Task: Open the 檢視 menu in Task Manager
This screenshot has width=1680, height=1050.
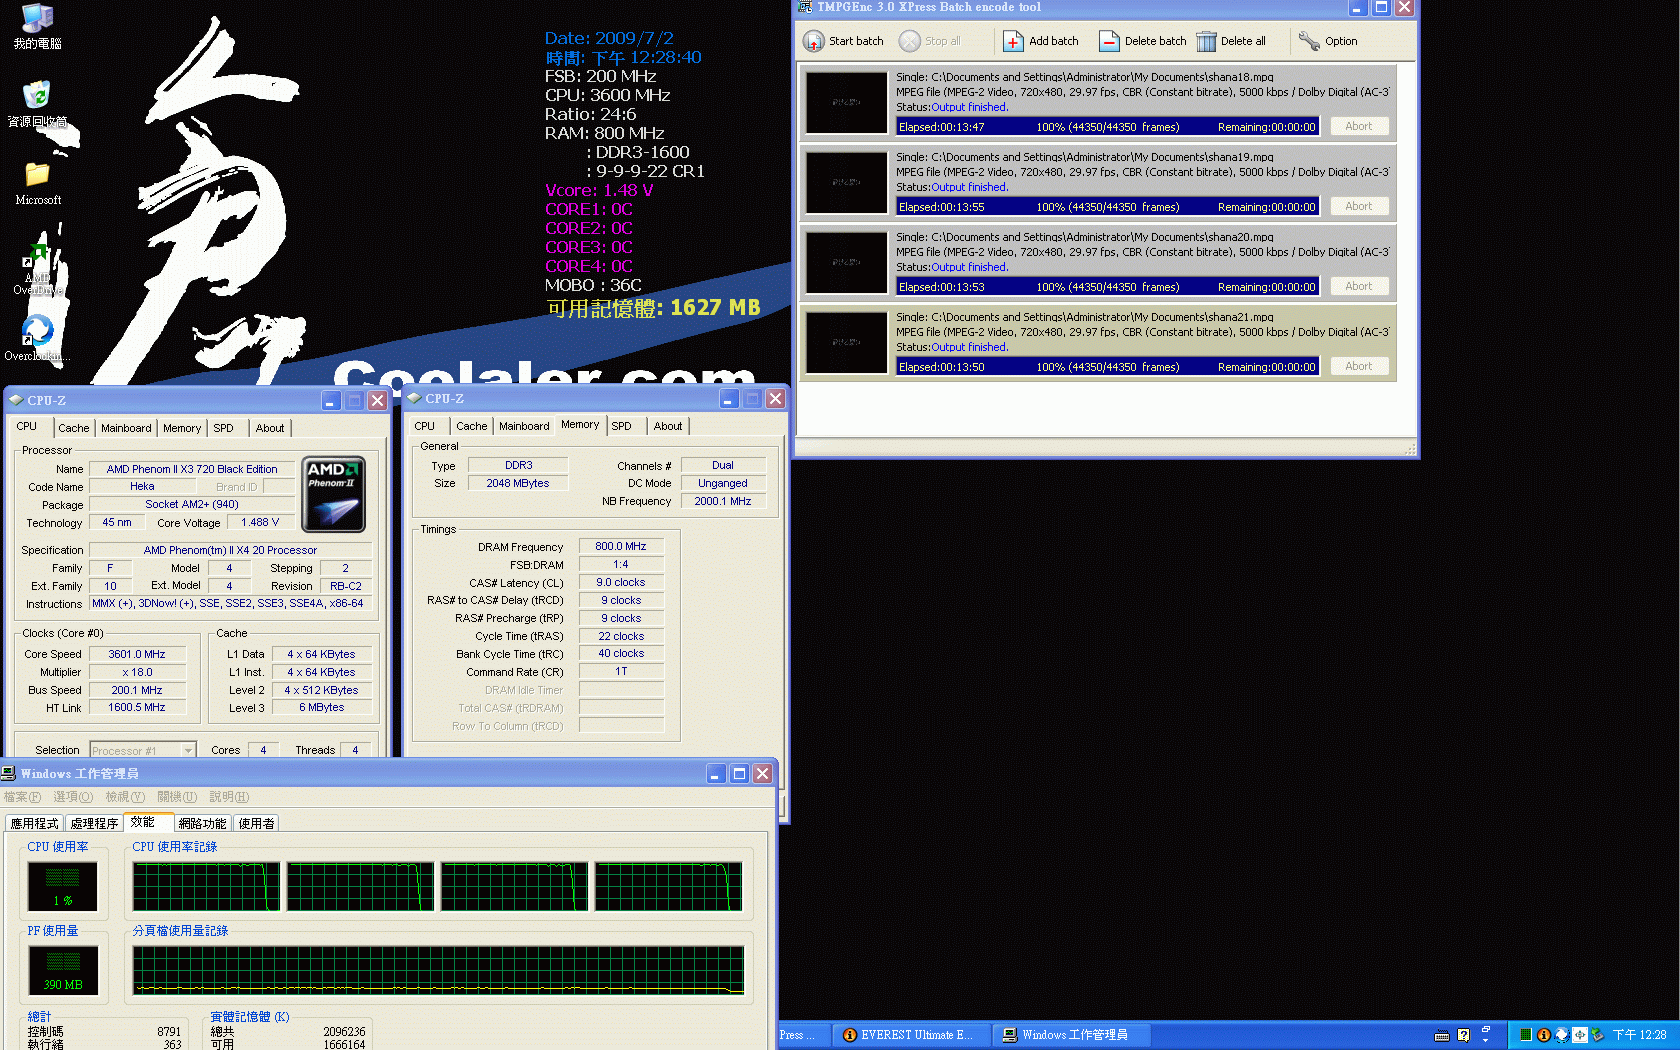Action: (x=125, y=797)
